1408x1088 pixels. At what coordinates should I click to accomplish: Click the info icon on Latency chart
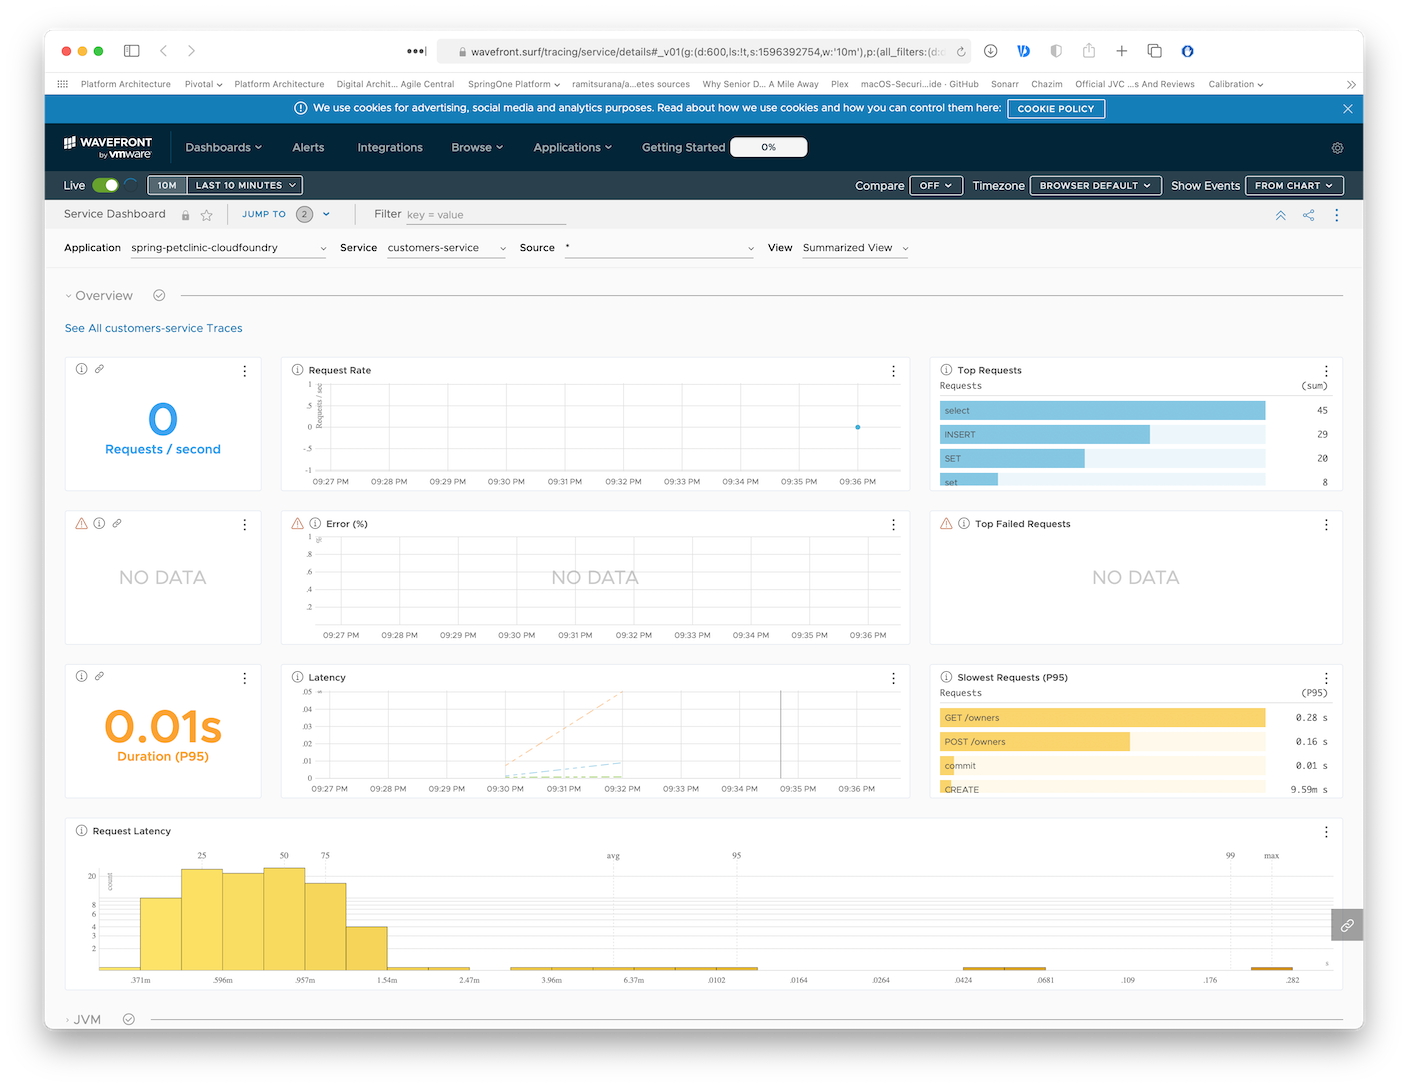click(297, 677)
